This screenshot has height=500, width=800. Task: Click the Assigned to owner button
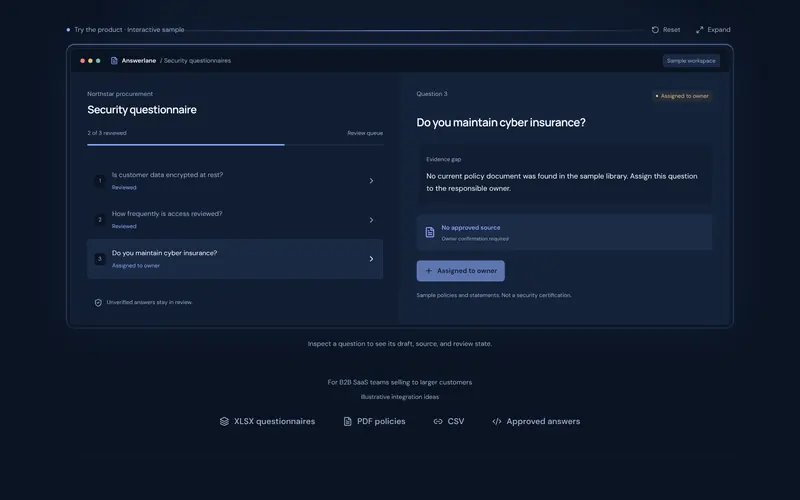(461, 271)
